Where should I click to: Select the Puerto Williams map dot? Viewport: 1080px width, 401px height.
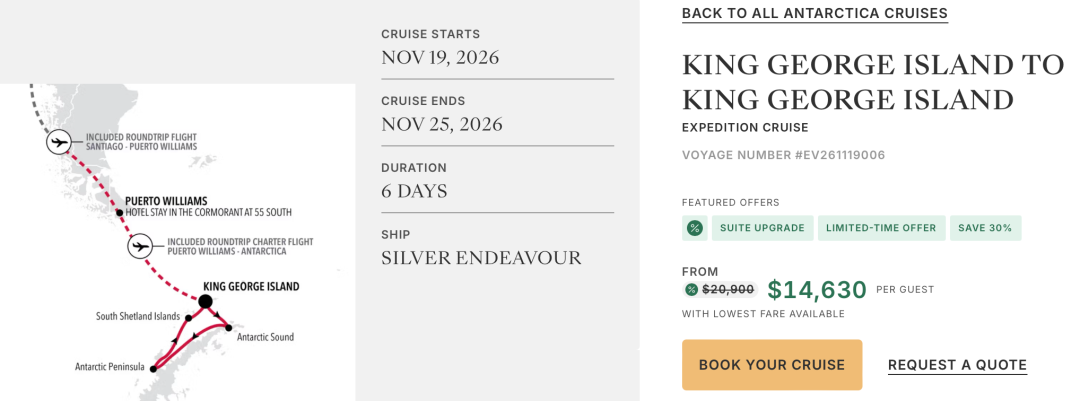click(x=120, y=213)
